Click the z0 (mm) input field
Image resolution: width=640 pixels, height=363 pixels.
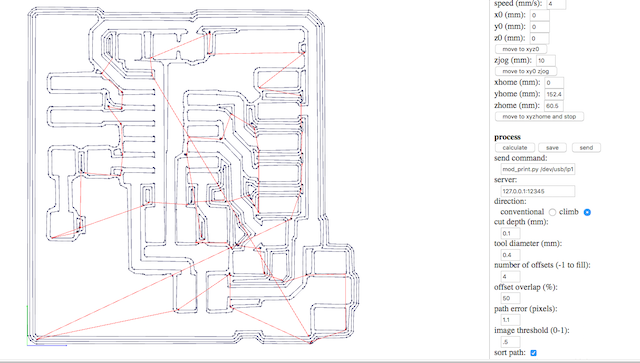coord(540,38)
